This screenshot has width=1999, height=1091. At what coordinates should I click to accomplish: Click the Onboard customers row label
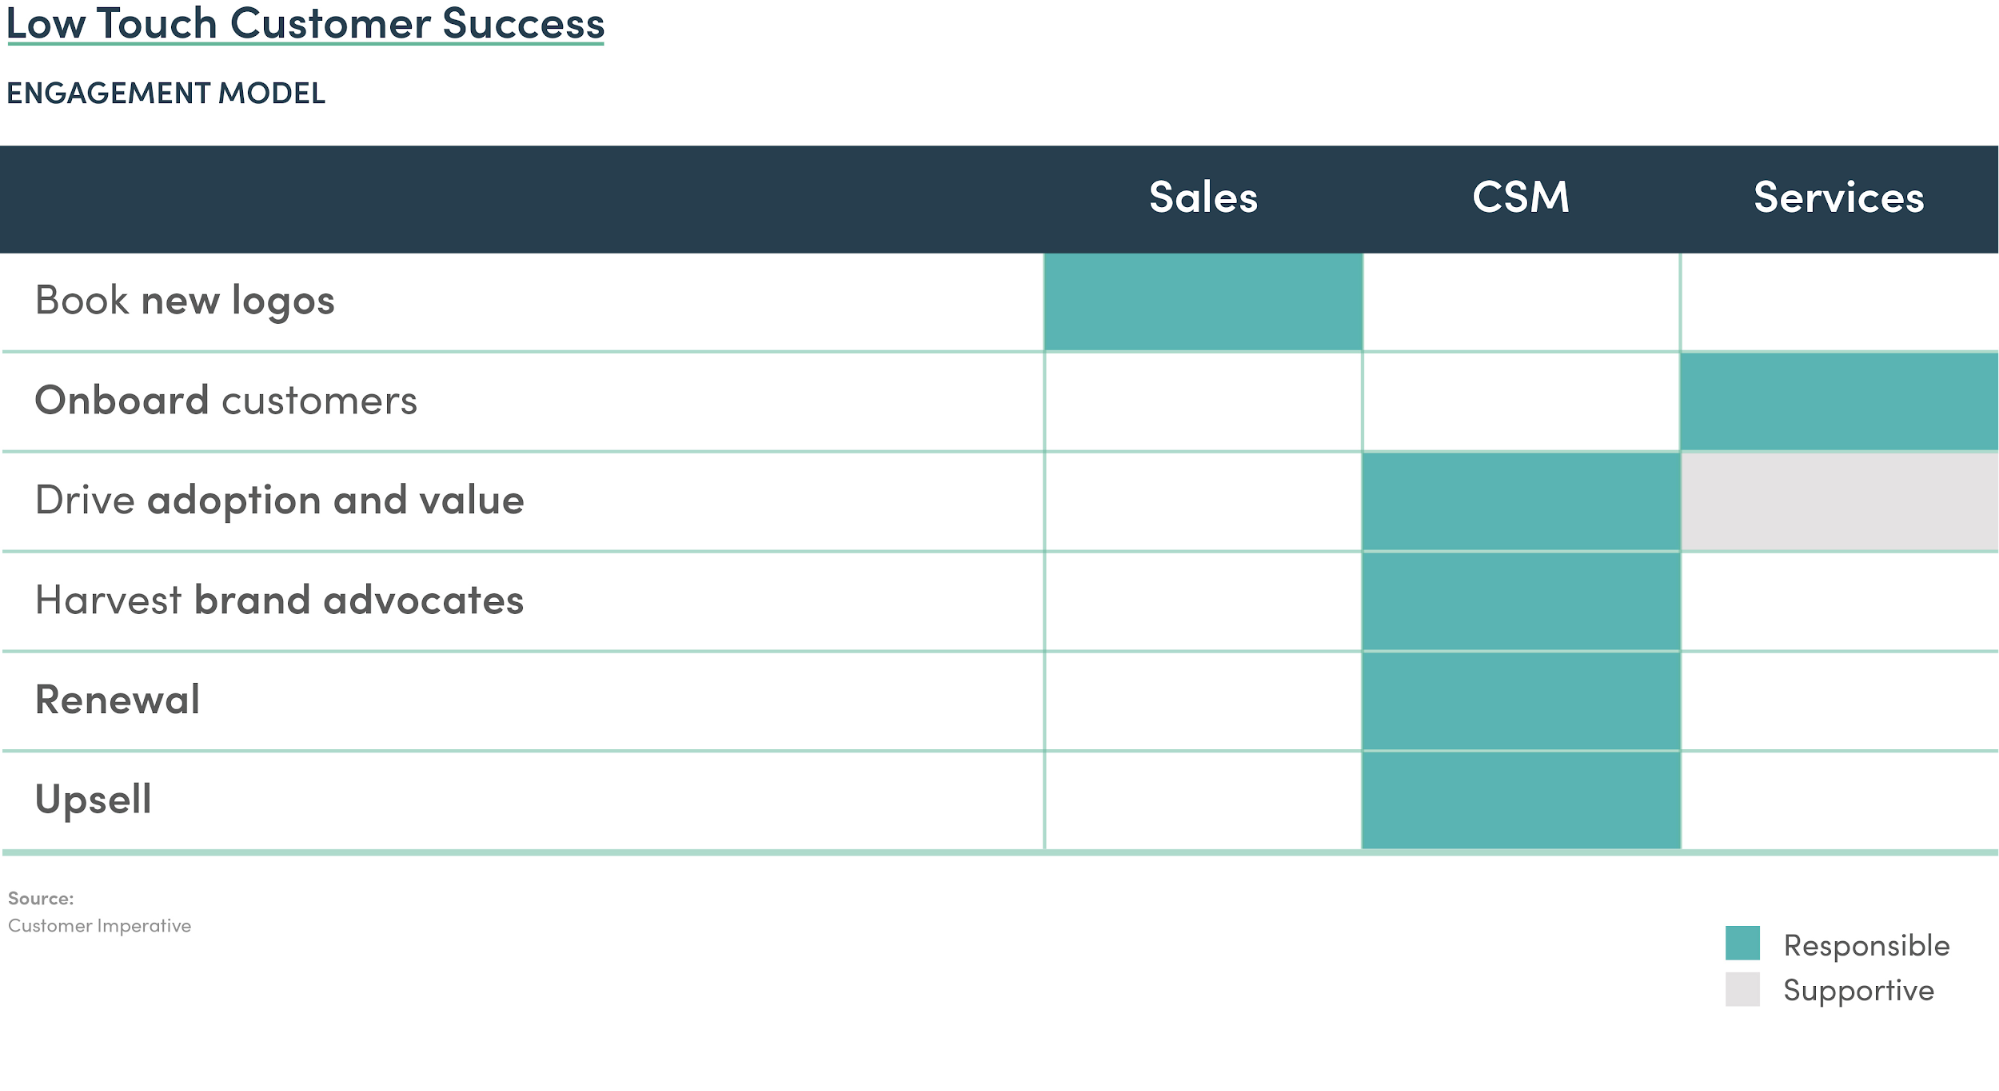coord(226,401)
